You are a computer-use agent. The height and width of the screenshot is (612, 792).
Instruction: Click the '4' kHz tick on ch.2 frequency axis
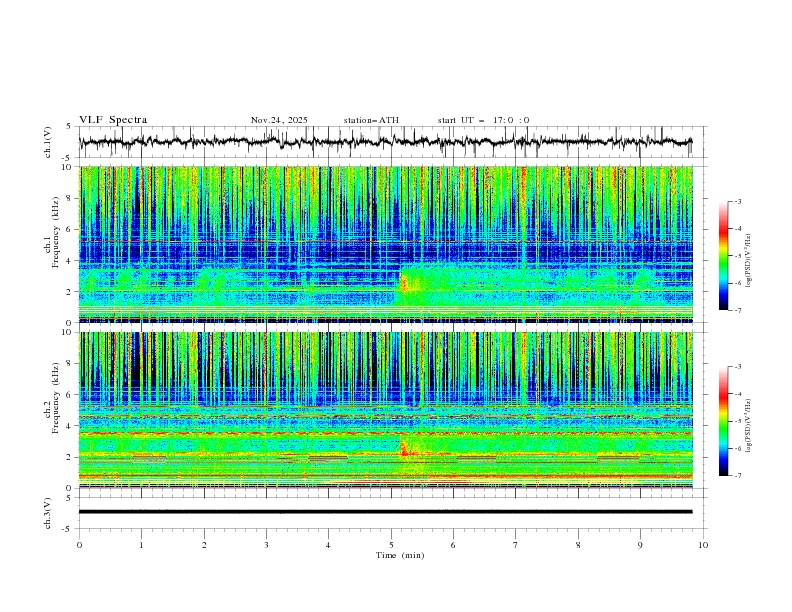(71, 426)
